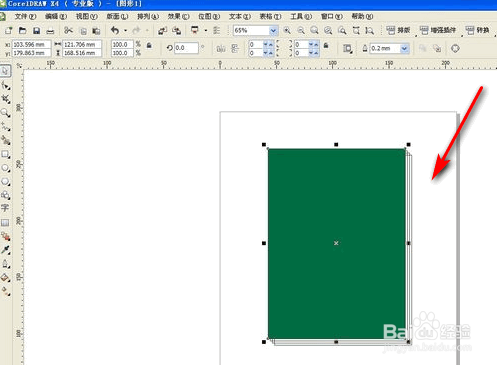Select the Table tool in the toolbox
The height and width of the screenshot is (365, 500).
coord(5,222)
